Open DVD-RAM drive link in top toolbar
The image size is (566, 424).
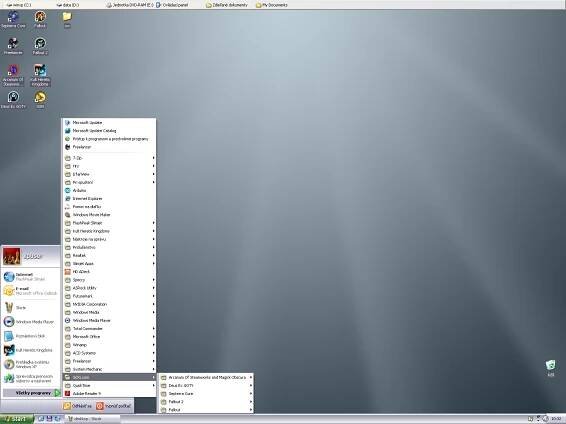(130, 5)
